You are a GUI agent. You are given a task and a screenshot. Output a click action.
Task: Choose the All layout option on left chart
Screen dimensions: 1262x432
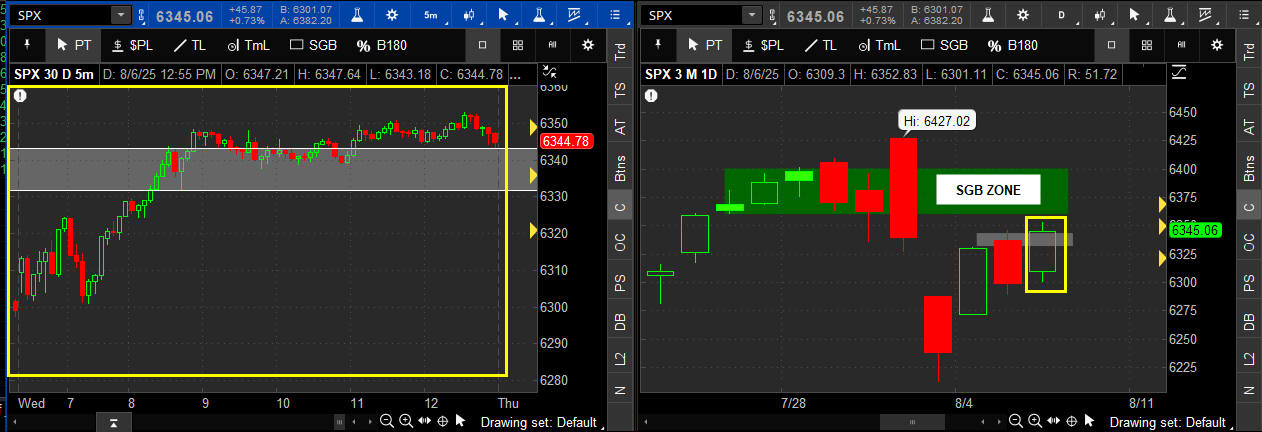pos(553,45)
